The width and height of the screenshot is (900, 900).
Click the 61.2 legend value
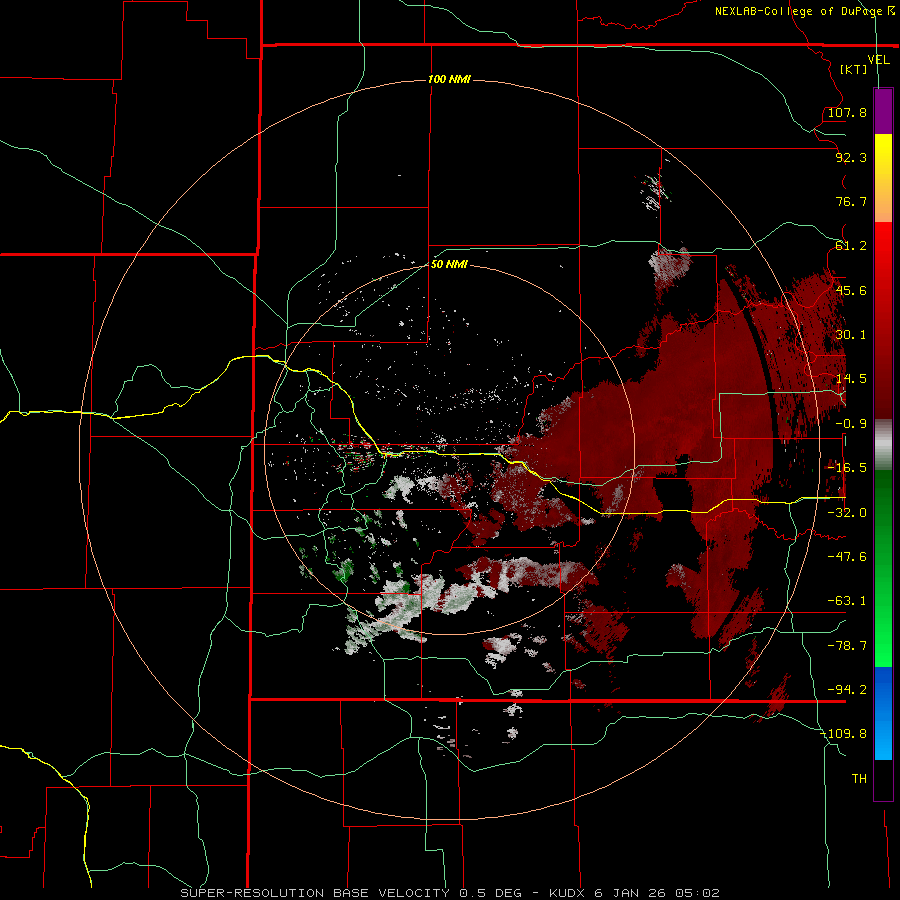click(x=851, y=246)
